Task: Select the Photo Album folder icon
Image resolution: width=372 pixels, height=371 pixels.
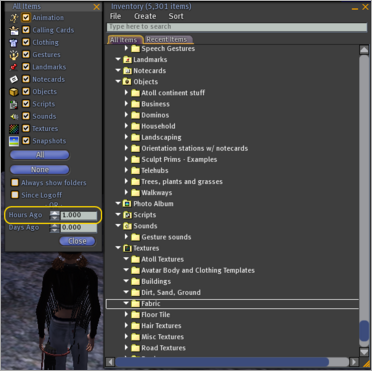Action: tap(127, 204)
